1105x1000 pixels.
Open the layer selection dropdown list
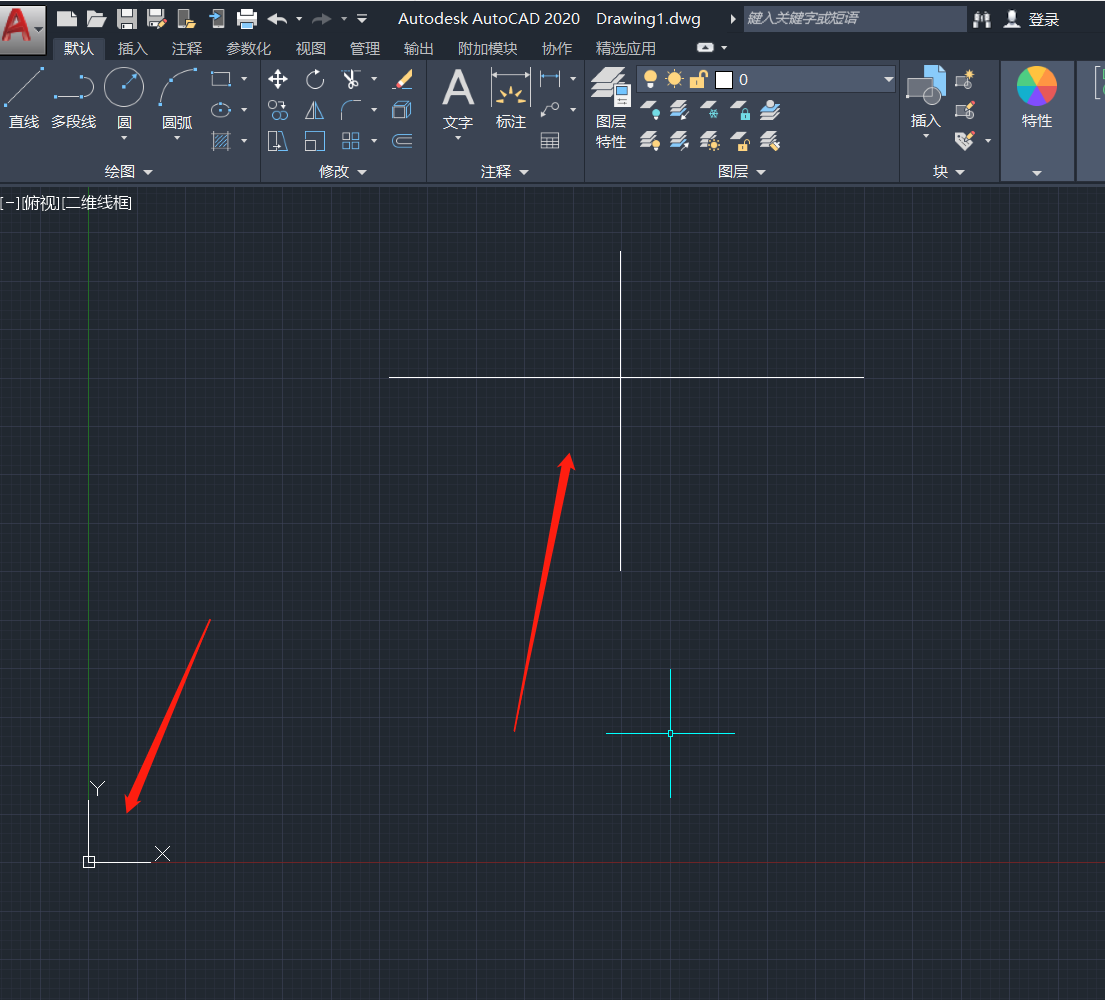888,79
